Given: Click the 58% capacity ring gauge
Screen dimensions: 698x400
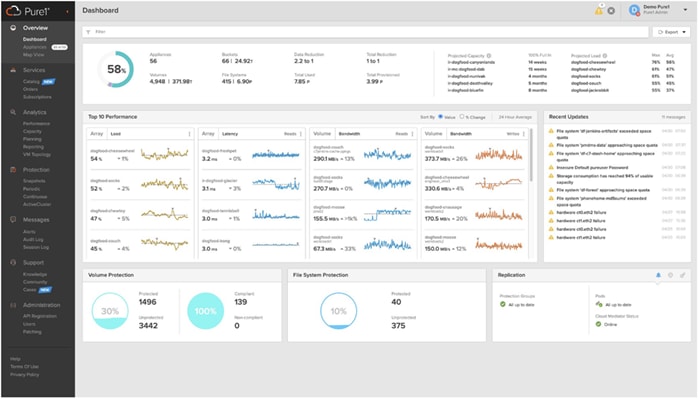Looking at the screenshot, I should pyautogui.click(x=116, y=69).
